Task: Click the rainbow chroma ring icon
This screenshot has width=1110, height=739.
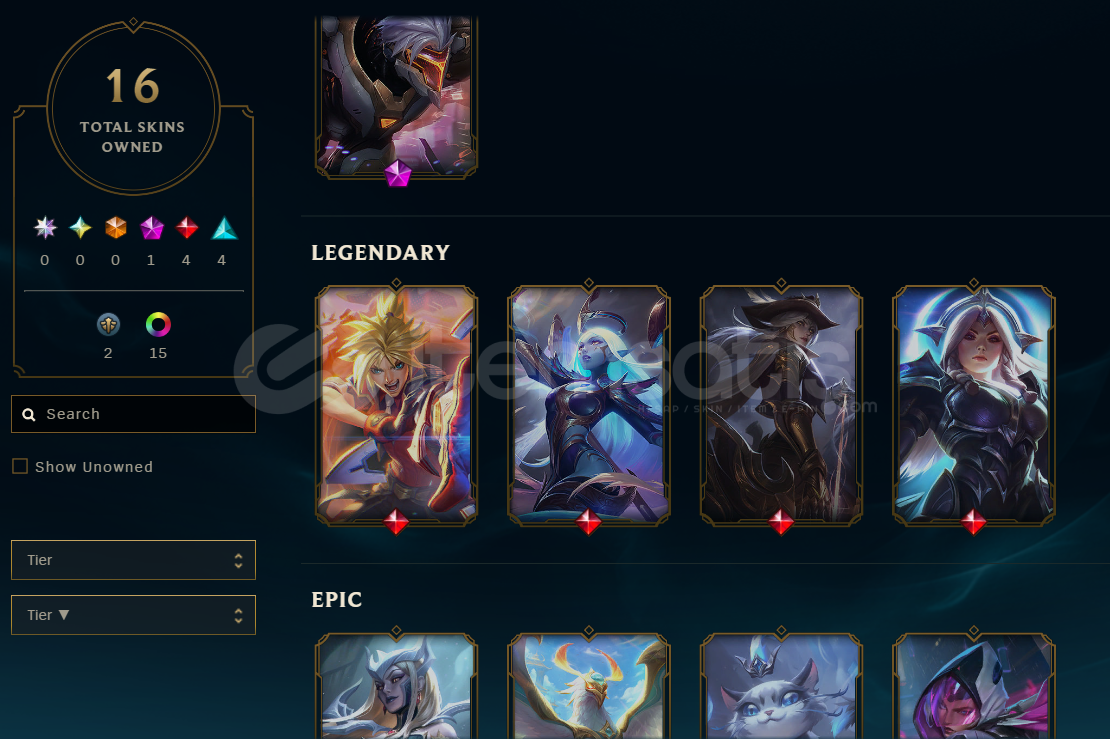Action: tap(158, 325)
